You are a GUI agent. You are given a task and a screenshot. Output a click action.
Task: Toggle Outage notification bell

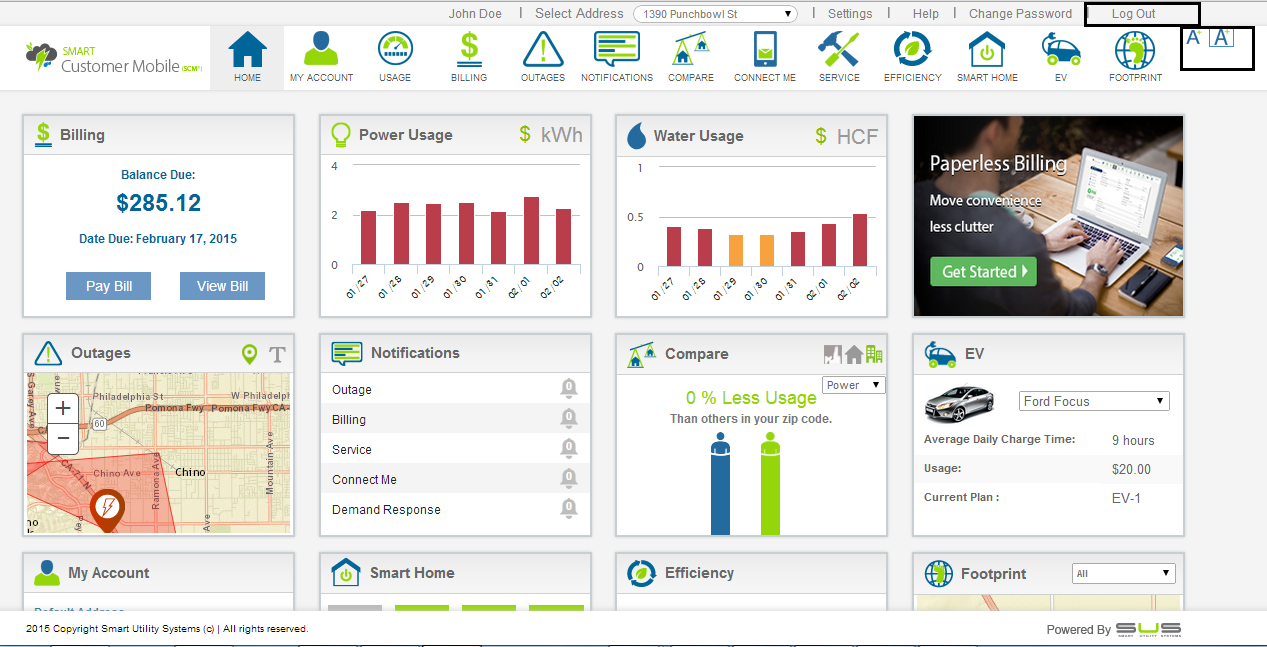[x=568, y=388]
